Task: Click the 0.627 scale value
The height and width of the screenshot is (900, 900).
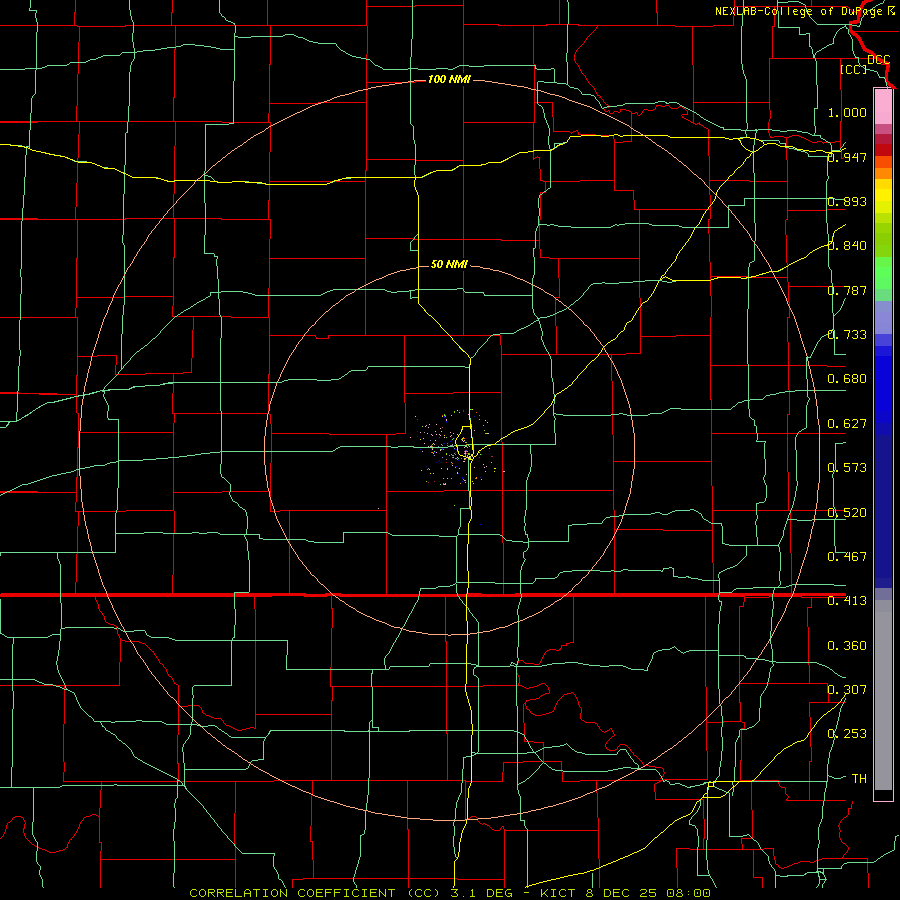Action: pos(847,424)
